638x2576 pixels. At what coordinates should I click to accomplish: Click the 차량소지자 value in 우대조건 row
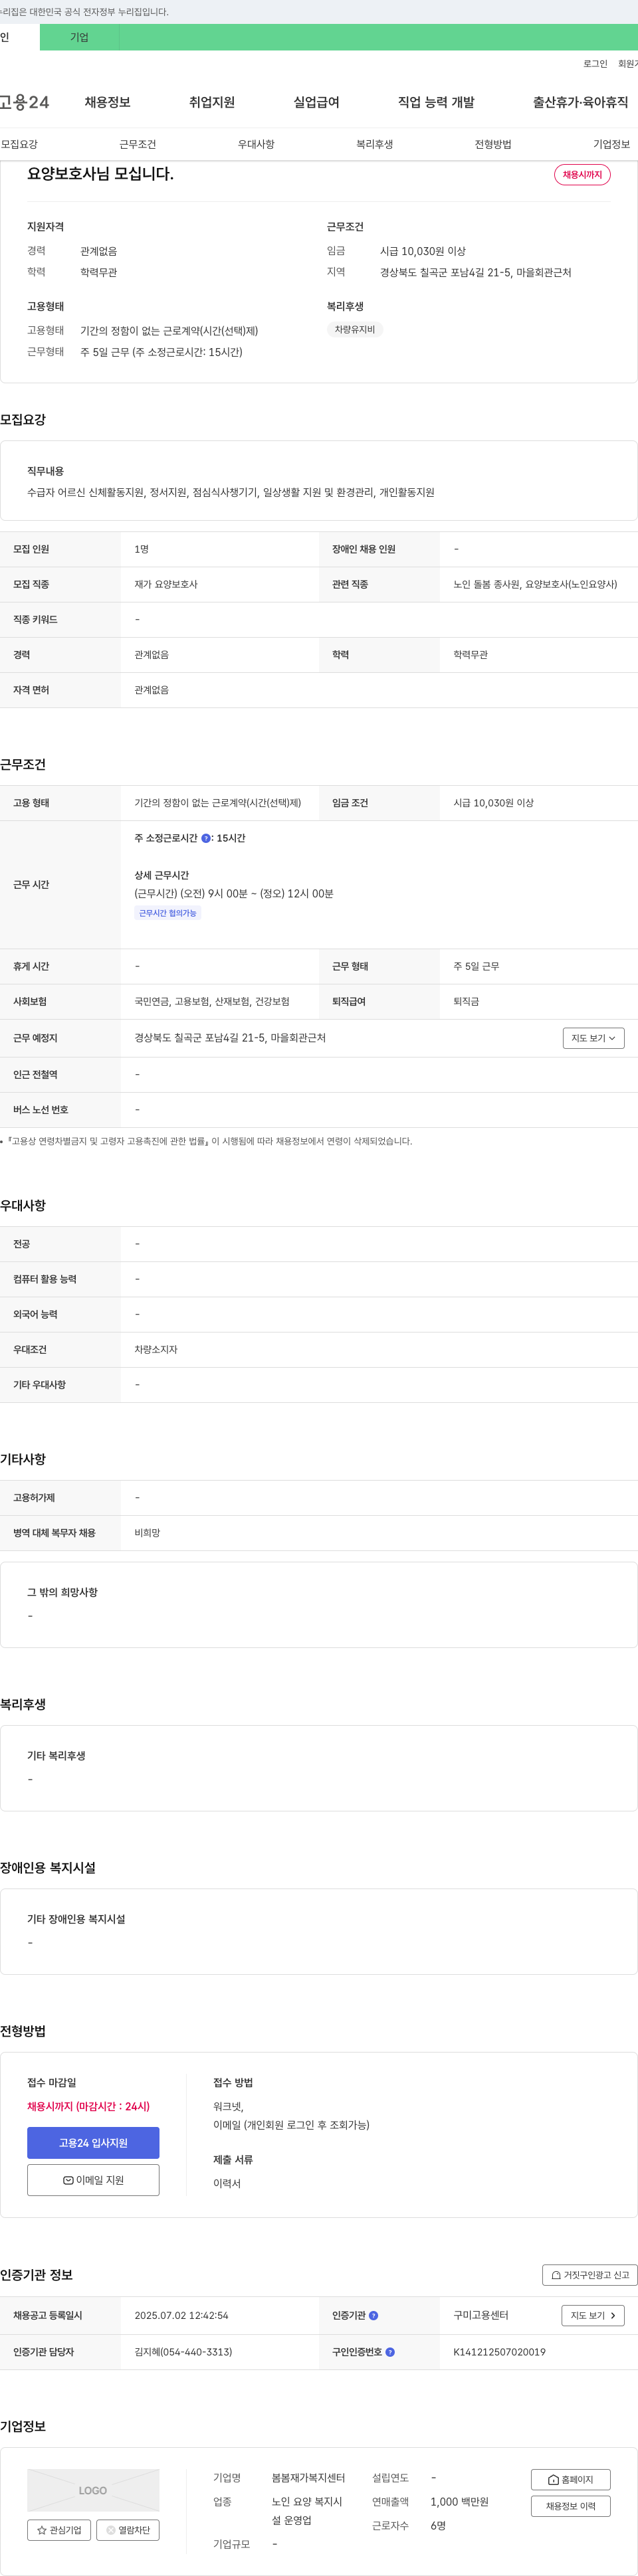[x=156, y=1350]
